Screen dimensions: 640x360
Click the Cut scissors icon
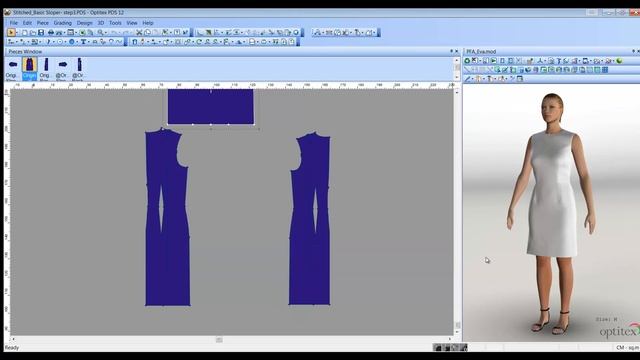click(x=139, y=32)
